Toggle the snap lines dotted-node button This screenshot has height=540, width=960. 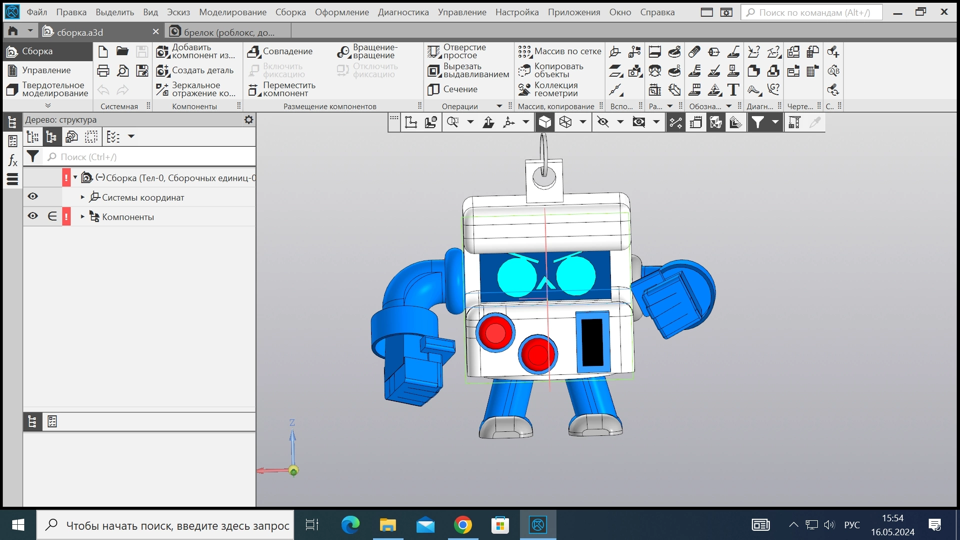coord(676,122)
